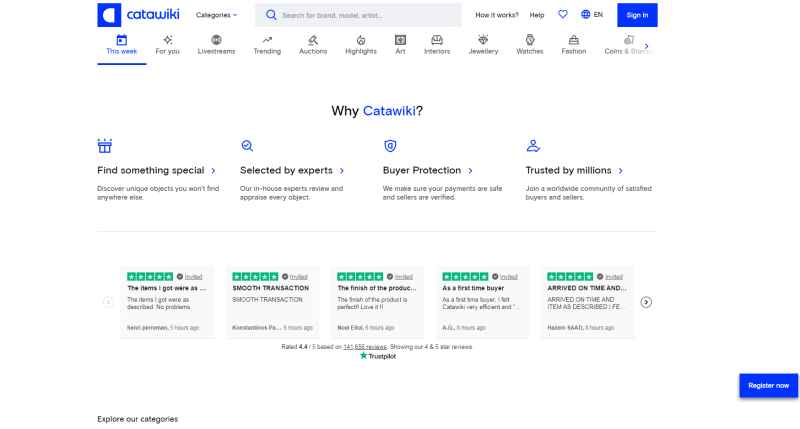This screenshot has width=800, height=429.
Task: Open Find something special heading link
Action: [x=151, y=170]
